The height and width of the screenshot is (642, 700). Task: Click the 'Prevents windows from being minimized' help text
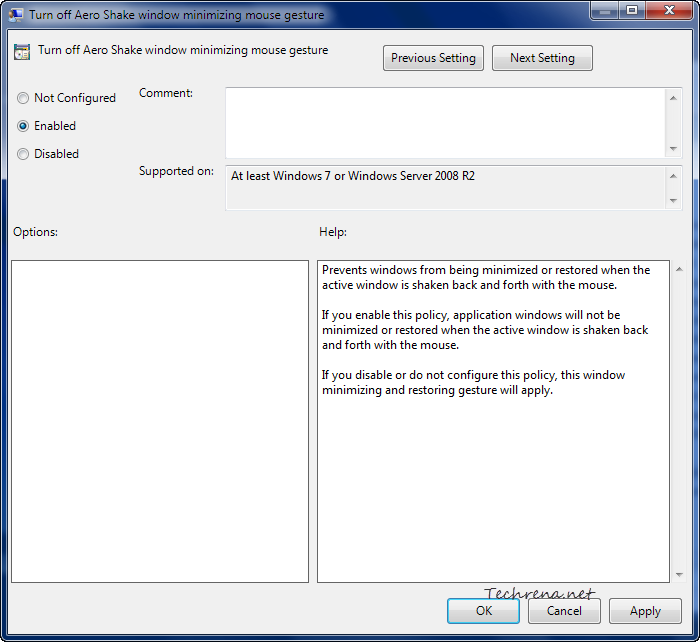(486, 277)
